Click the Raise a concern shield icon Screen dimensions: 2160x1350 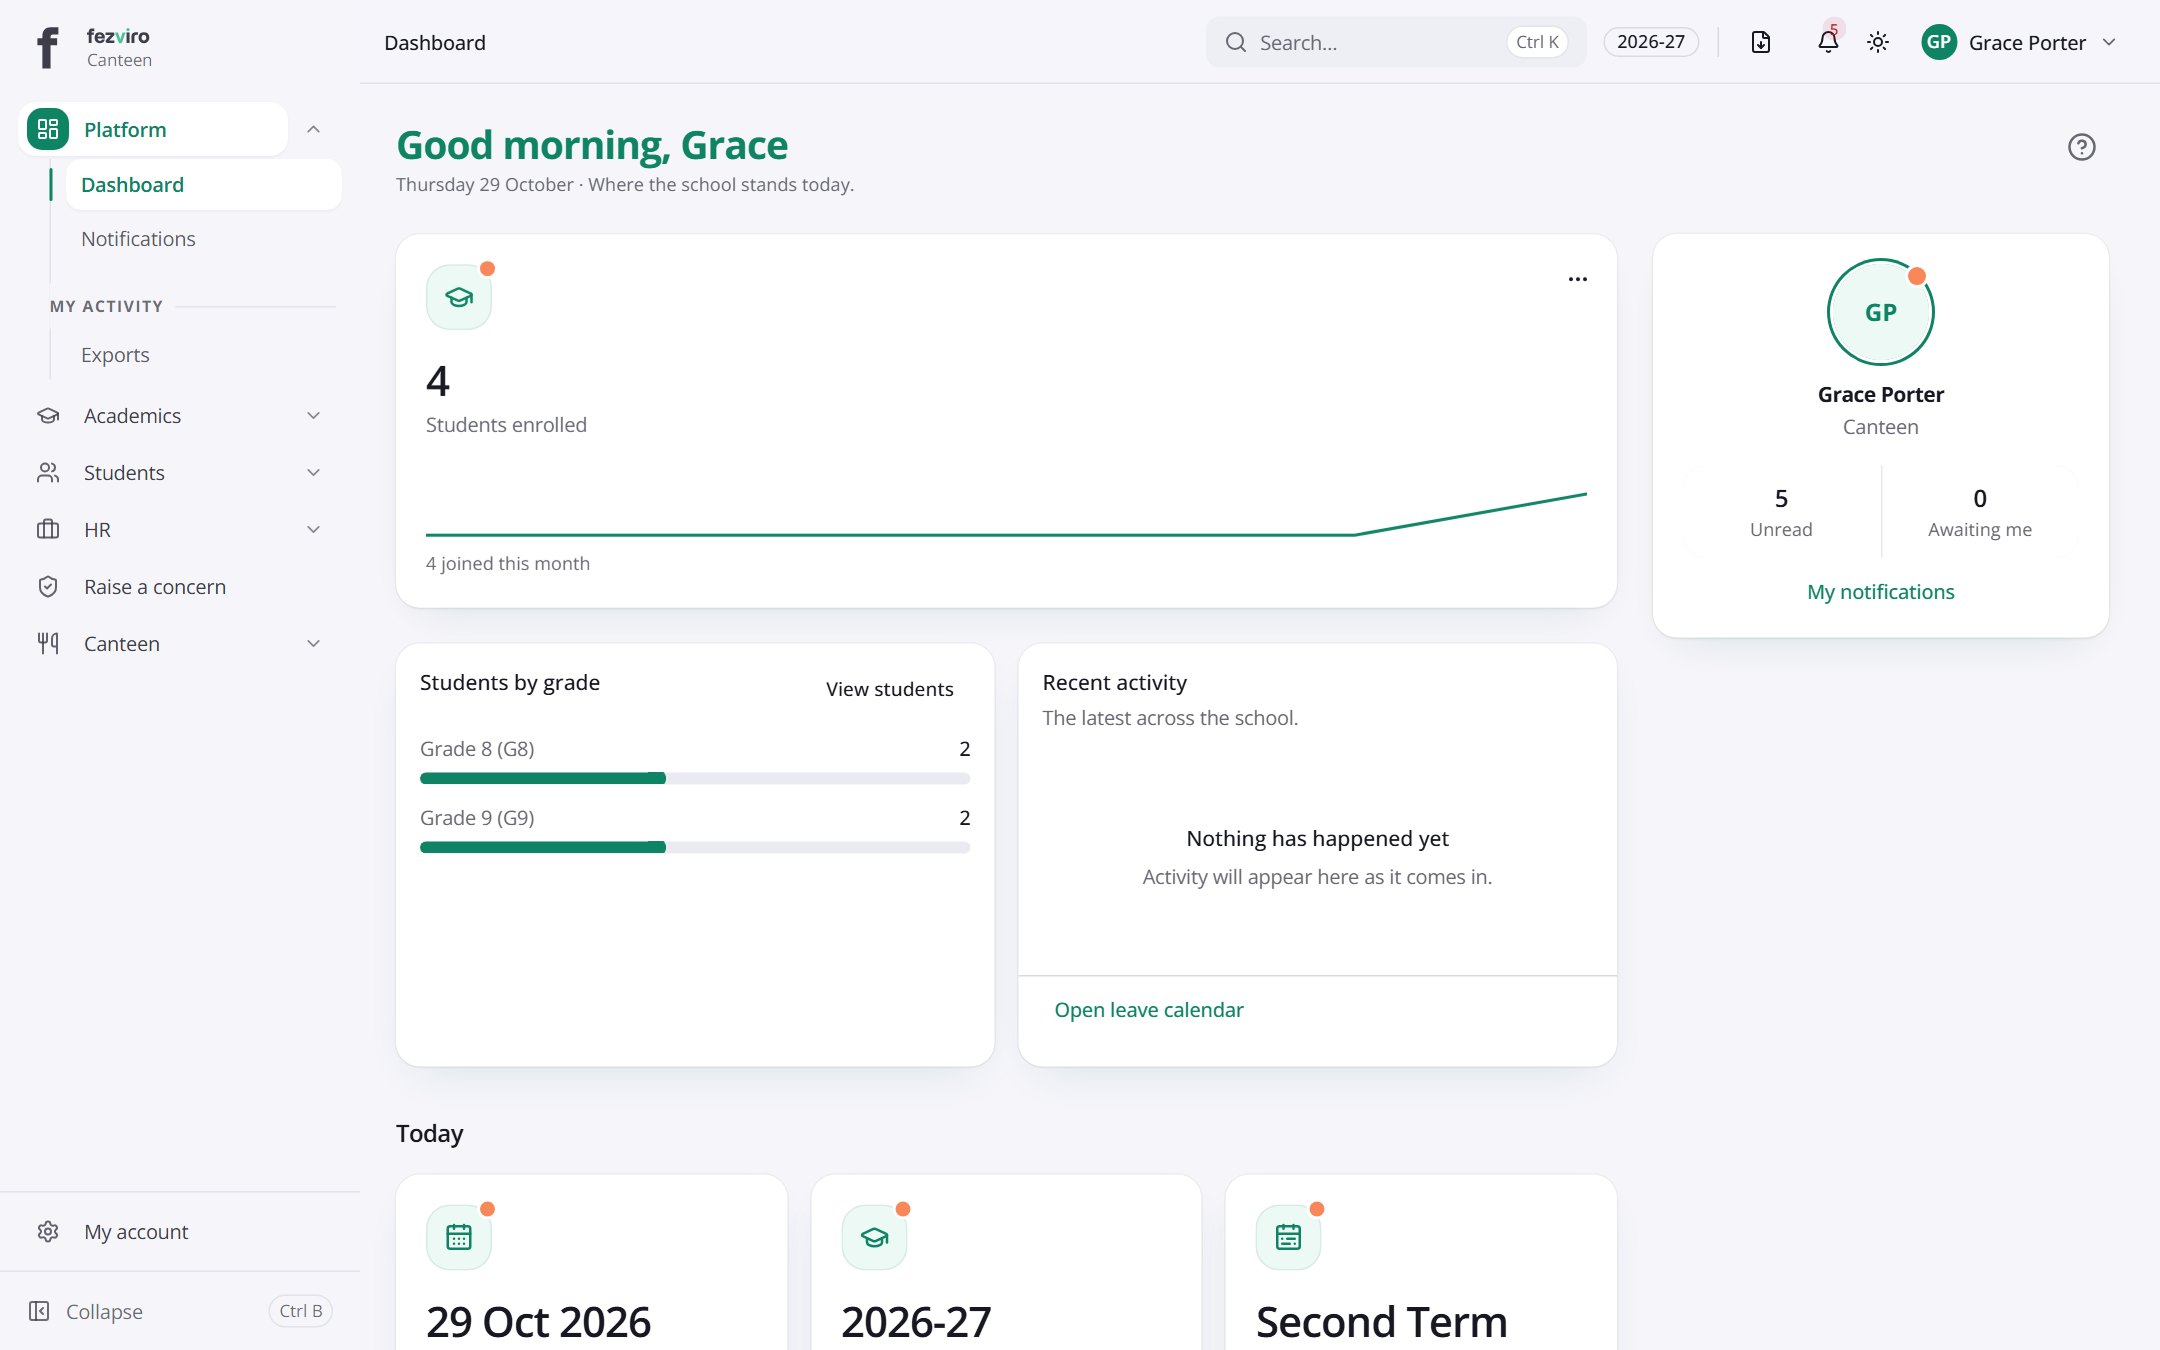48,587
